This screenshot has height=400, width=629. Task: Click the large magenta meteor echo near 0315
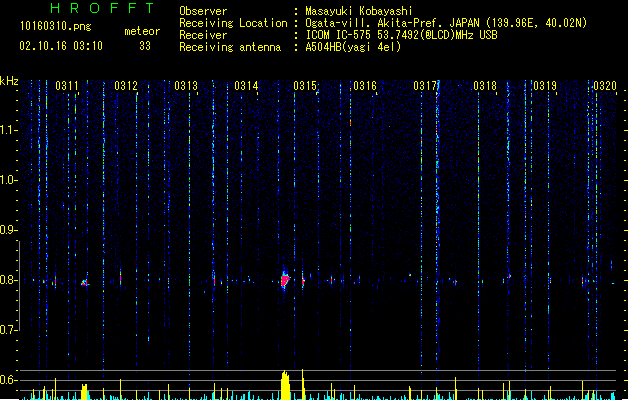pos(285,278)
